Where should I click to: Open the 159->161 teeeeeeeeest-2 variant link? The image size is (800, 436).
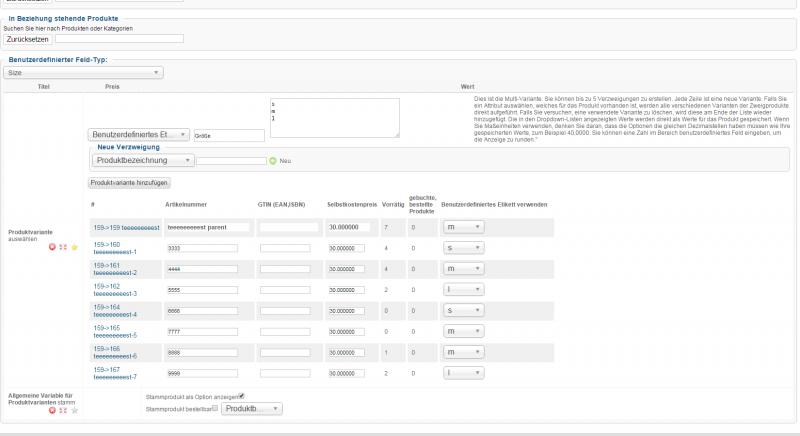115,269
